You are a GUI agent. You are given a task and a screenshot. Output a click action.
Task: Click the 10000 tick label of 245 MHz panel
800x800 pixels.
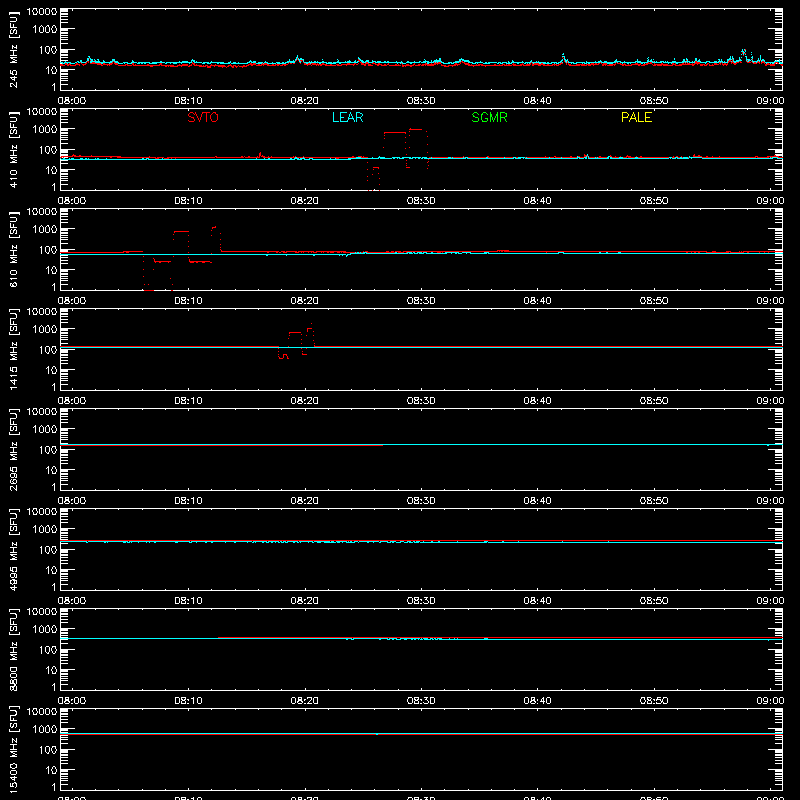(42, 11)
